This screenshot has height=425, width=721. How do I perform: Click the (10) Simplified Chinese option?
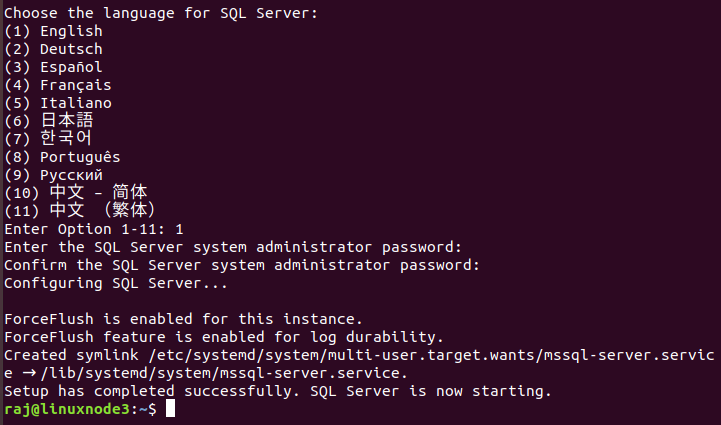(76, 193)
